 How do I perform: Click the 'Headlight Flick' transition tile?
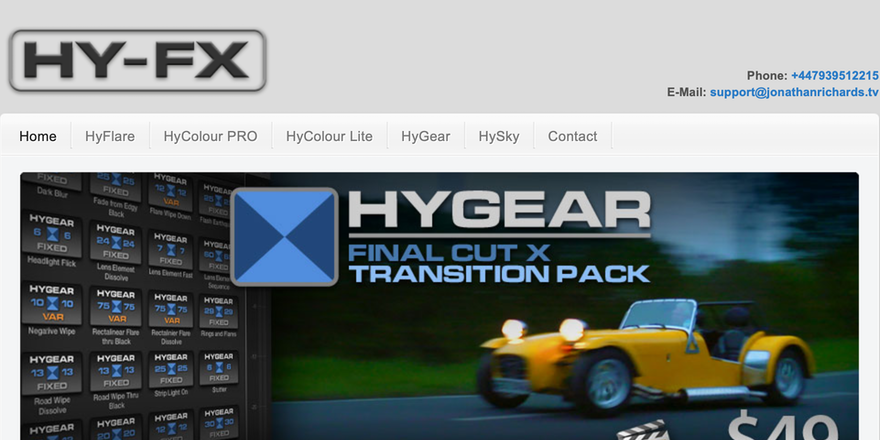(x=52, y=239)
